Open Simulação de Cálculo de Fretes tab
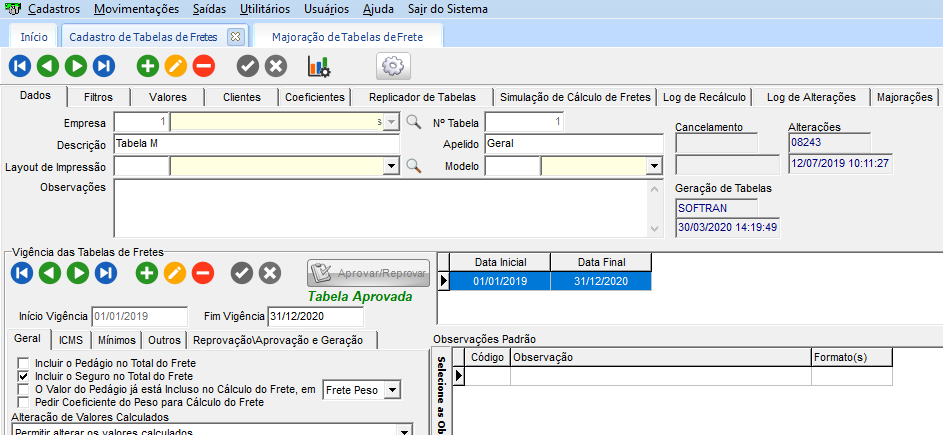The width and height of the screenshot is (943, 435). [x=576, y=97]
